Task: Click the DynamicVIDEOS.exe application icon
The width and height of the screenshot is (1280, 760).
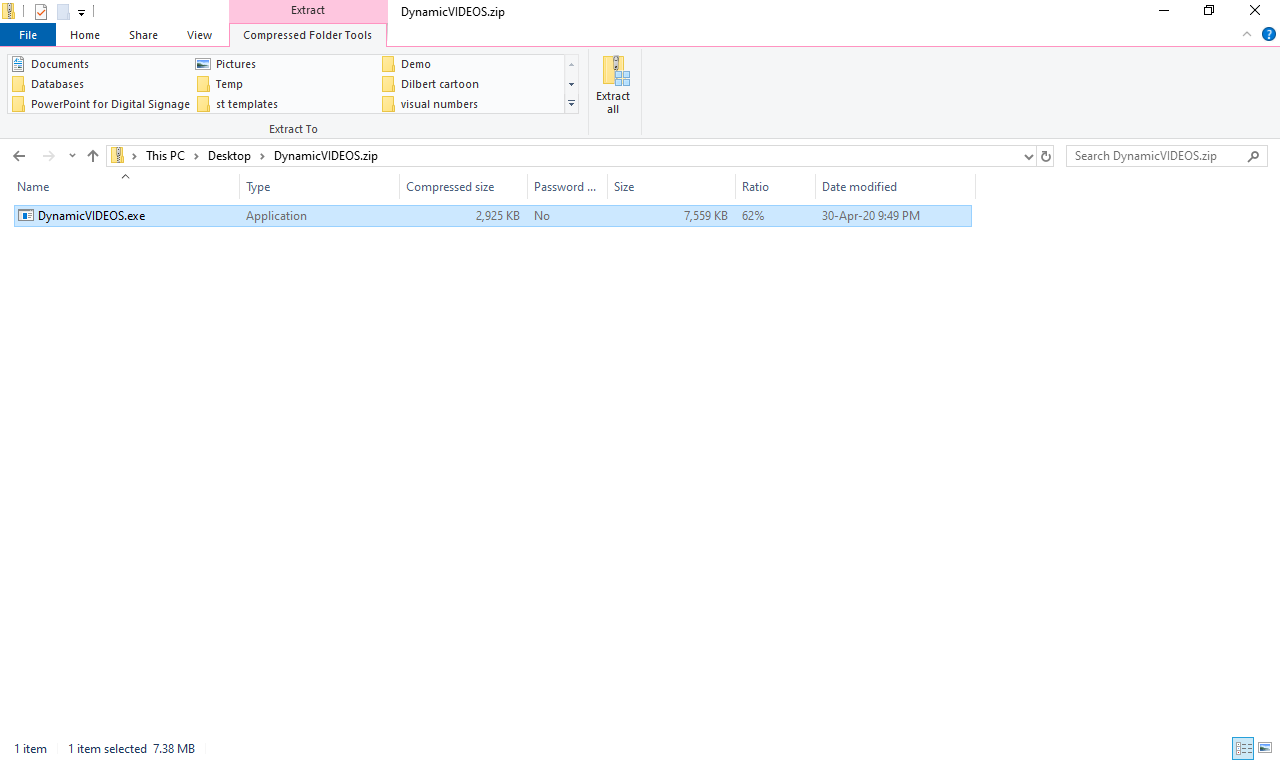Action: click(26, 216)
